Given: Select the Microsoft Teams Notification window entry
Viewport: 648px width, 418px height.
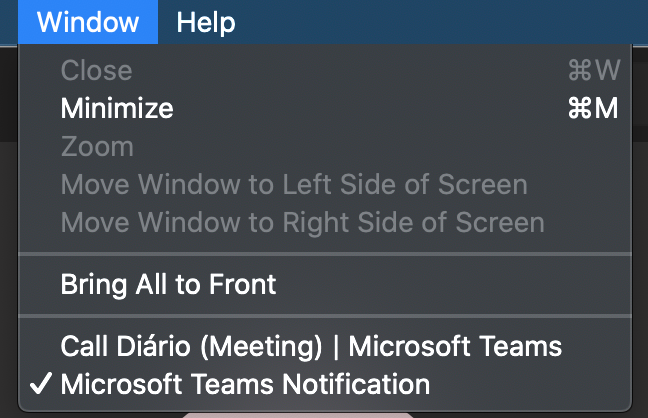Looking at the screenshot, I should tap(245, 383).
